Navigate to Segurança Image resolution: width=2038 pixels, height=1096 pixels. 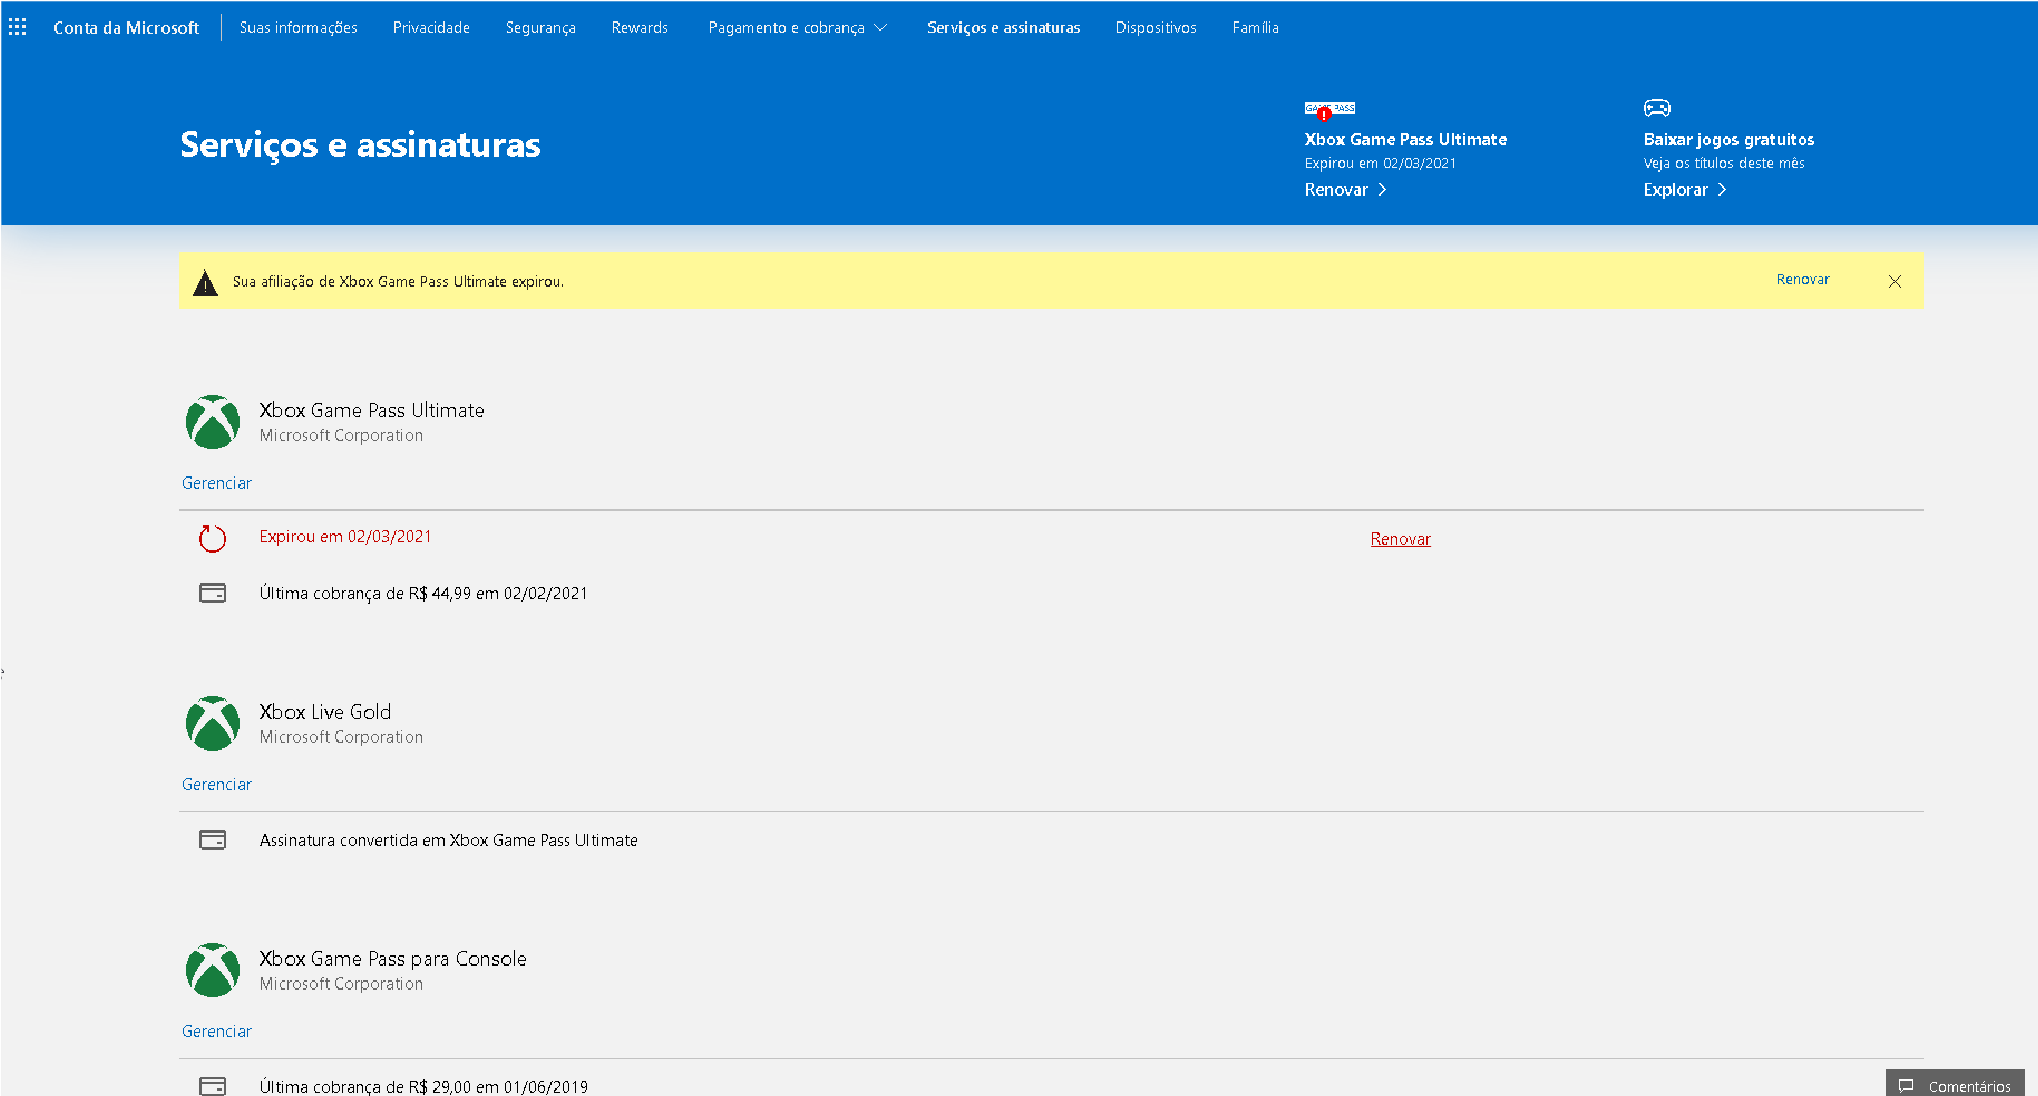click(540, 28)
